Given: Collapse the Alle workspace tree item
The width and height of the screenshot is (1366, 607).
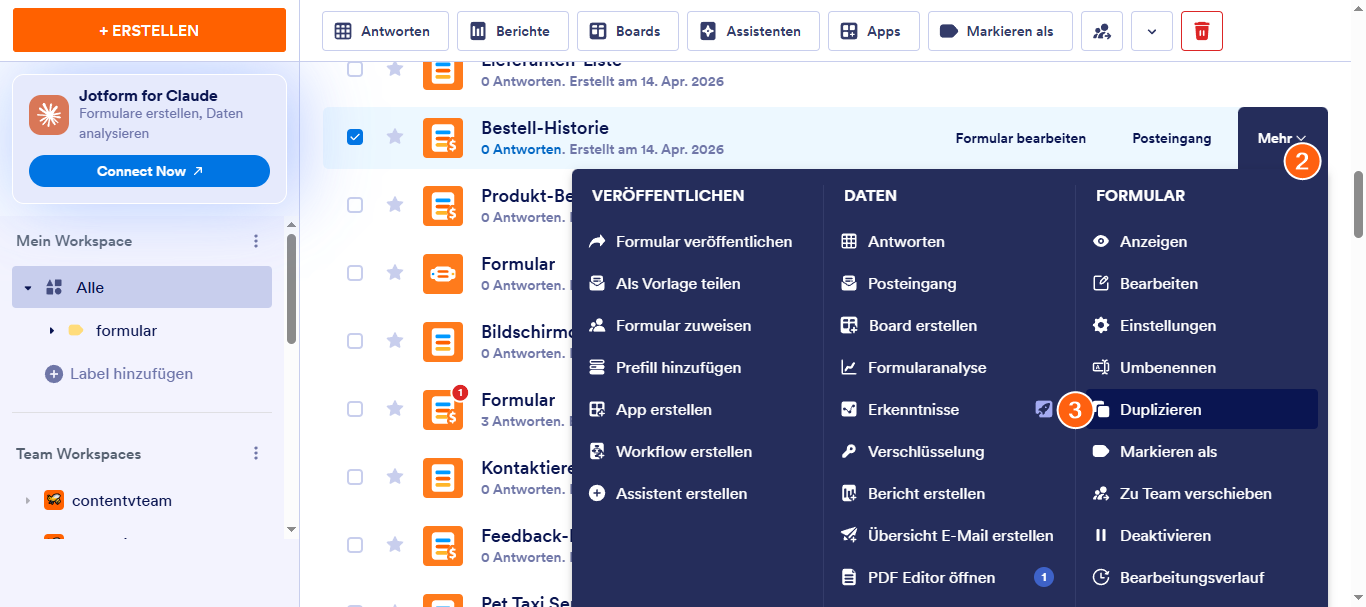Looking at the screenshot, I should pos(28,288).
